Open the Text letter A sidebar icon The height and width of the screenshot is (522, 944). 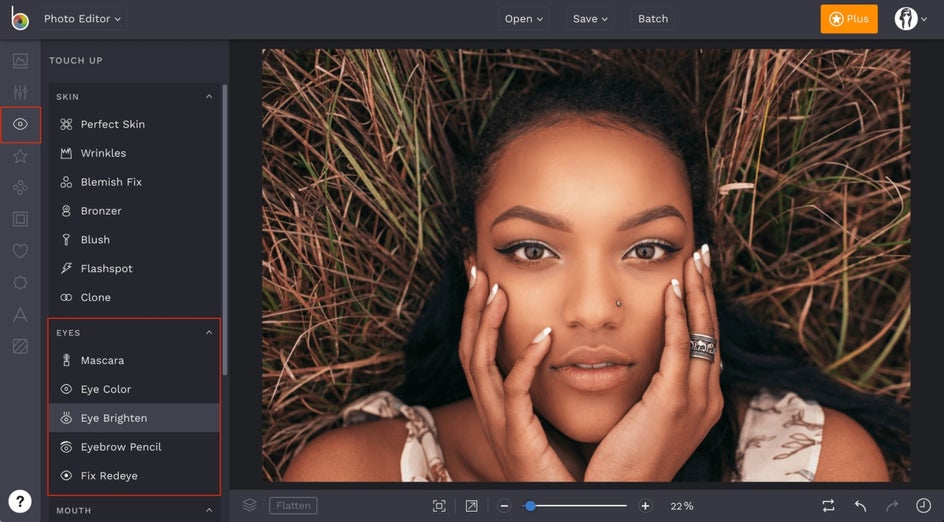pos(20,314)
